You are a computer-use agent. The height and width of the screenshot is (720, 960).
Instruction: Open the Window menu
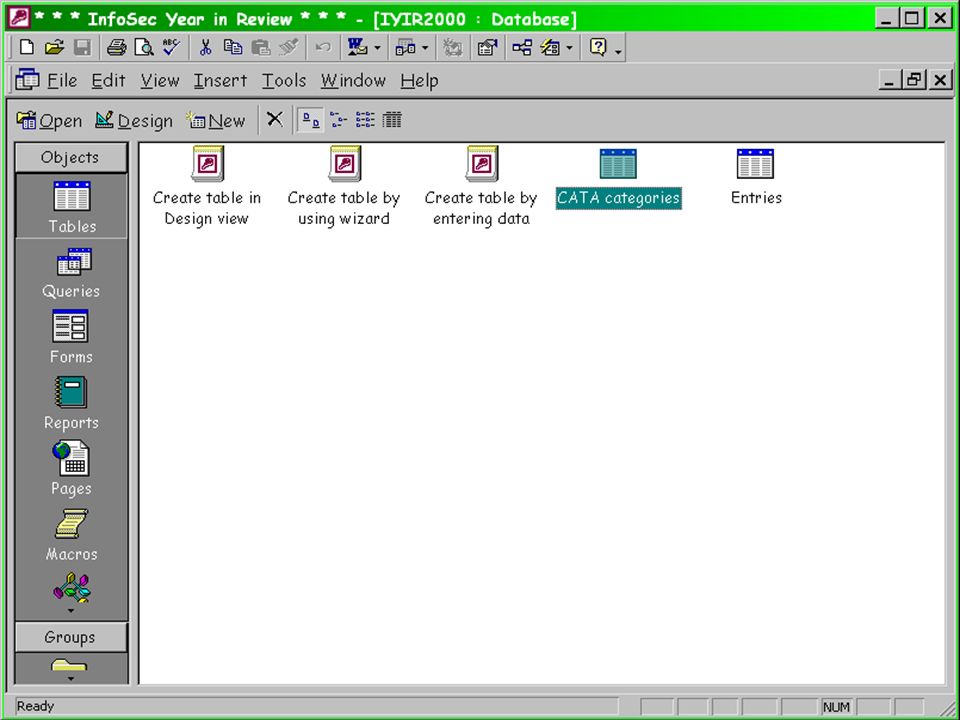[353, 81]
